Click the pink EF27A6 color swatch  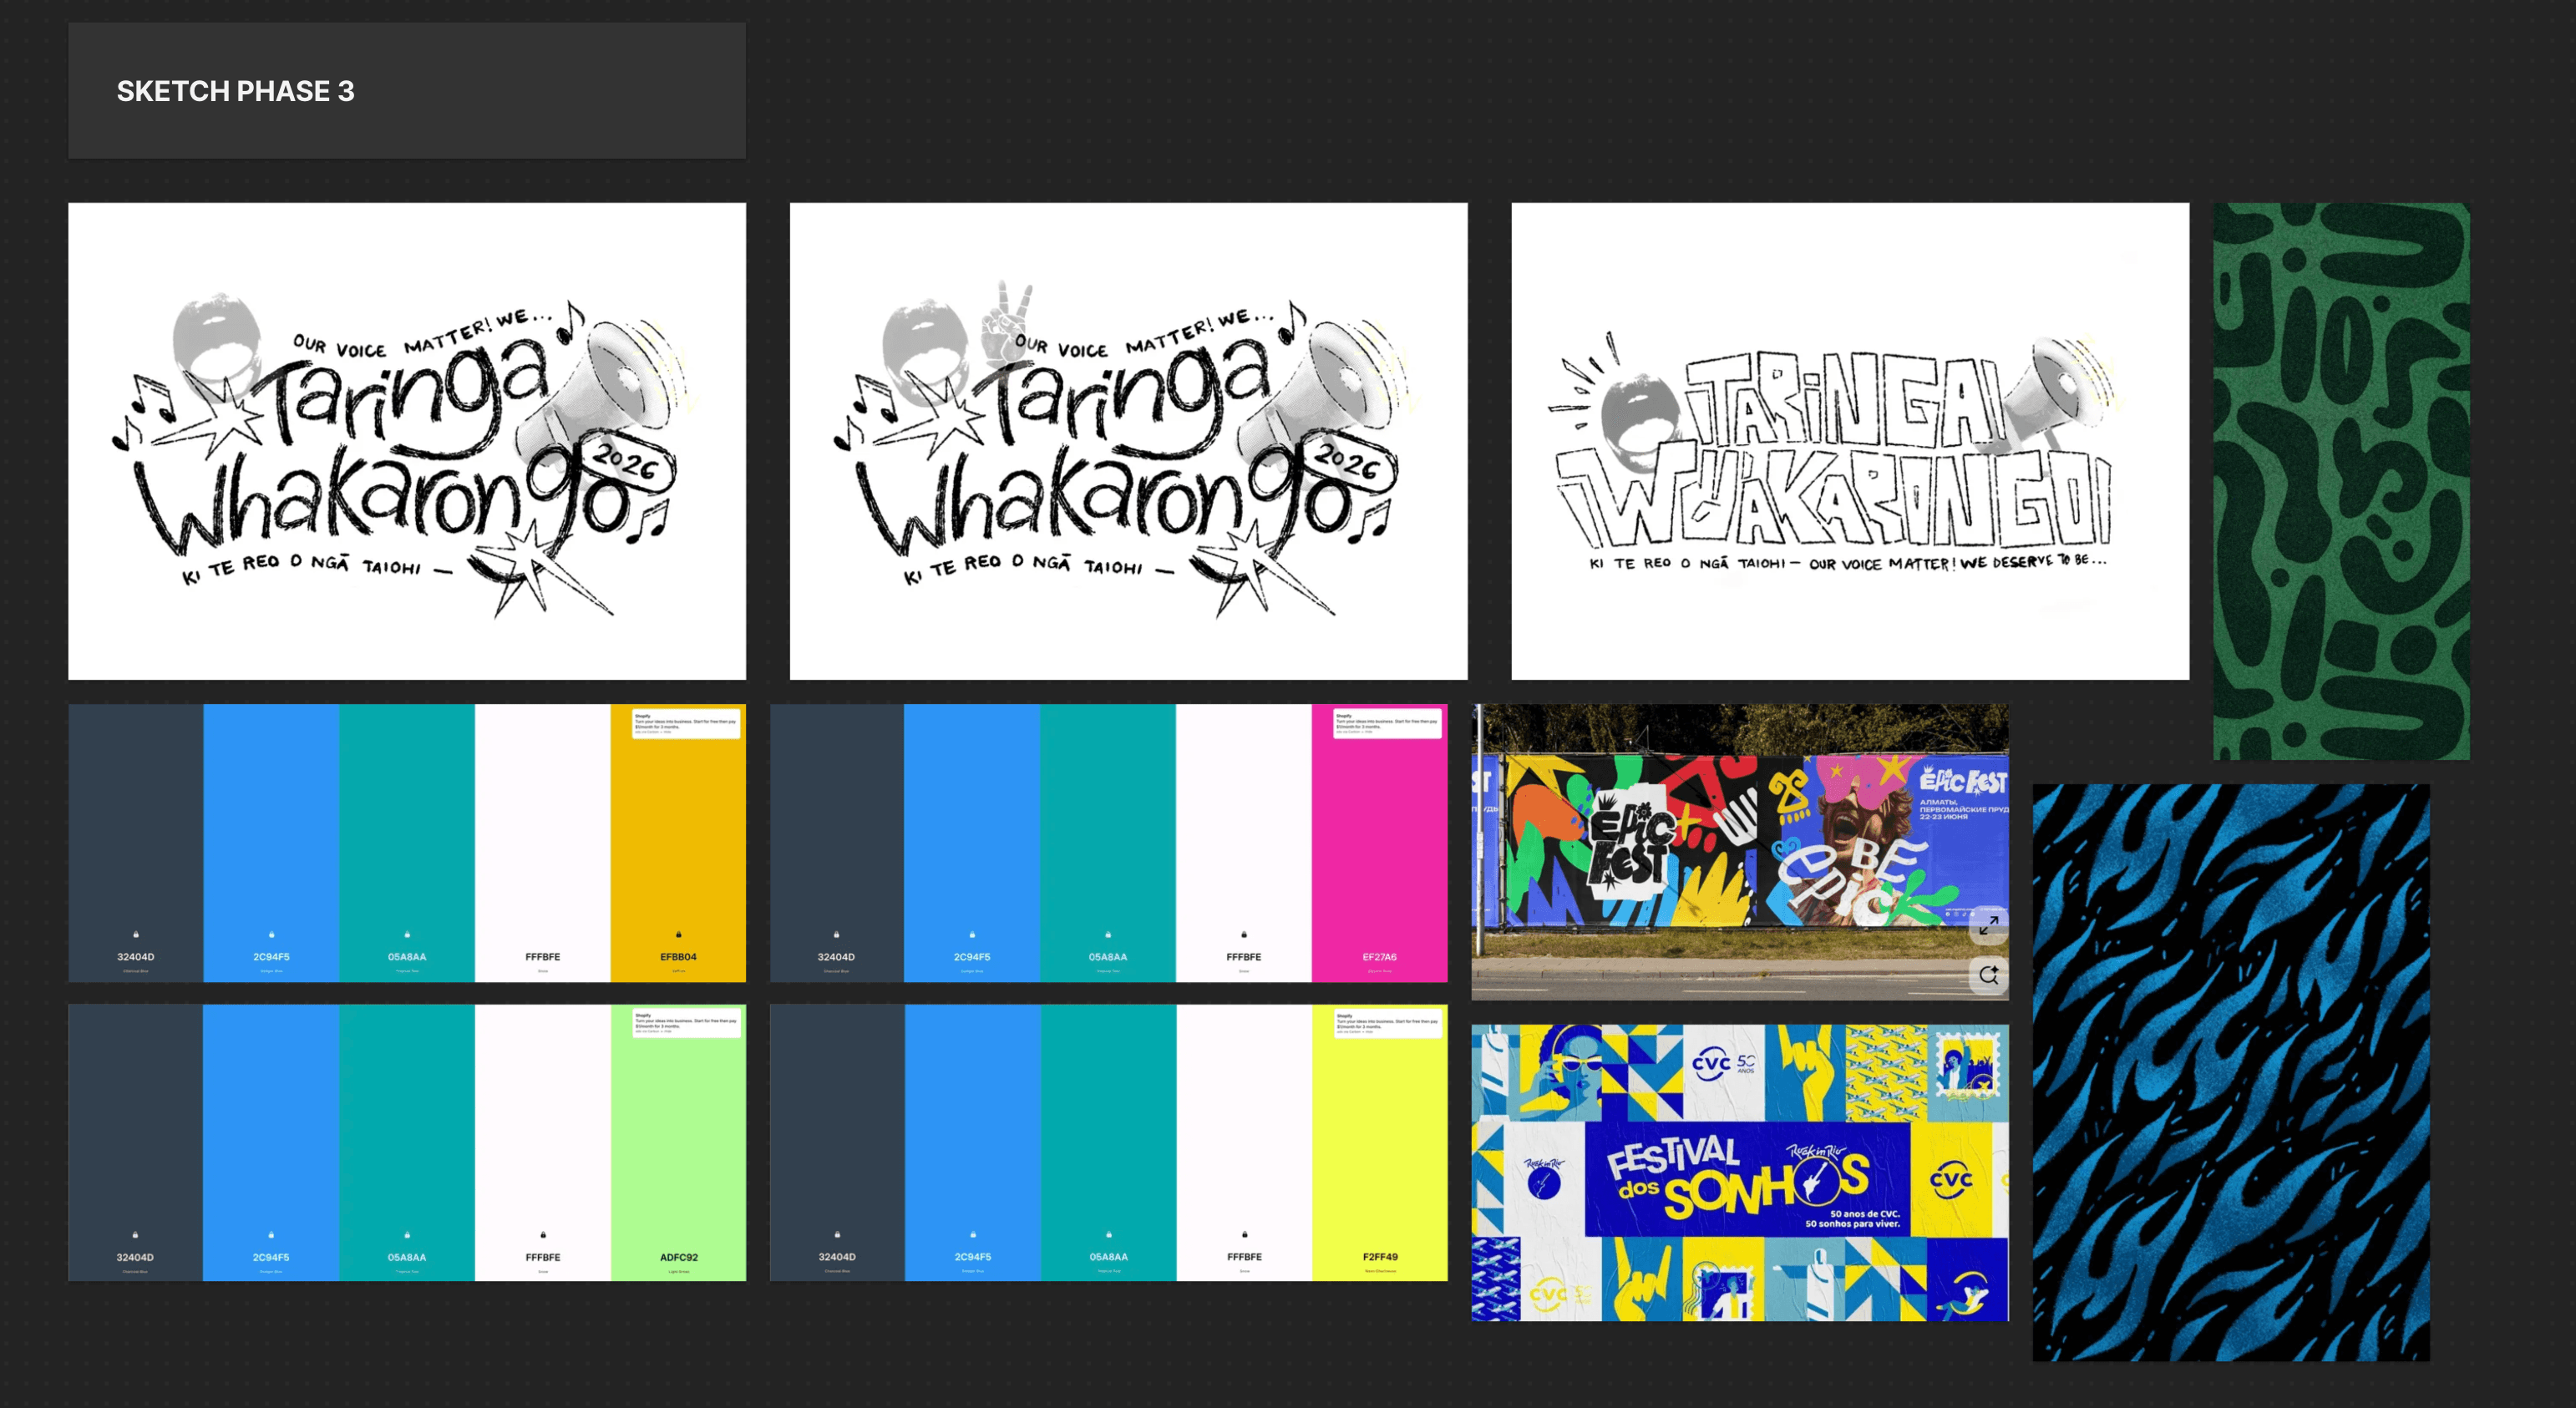click(x=1379, y=842)
